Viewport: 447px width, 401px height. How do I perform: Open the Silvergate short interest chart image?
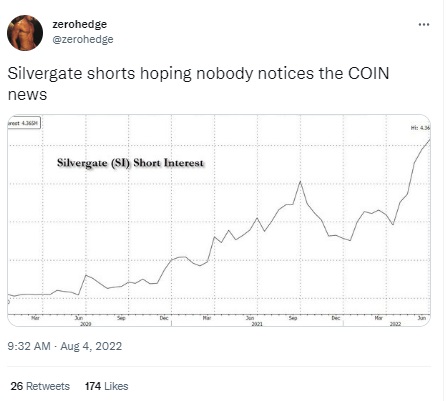click(x=219, y=220)
